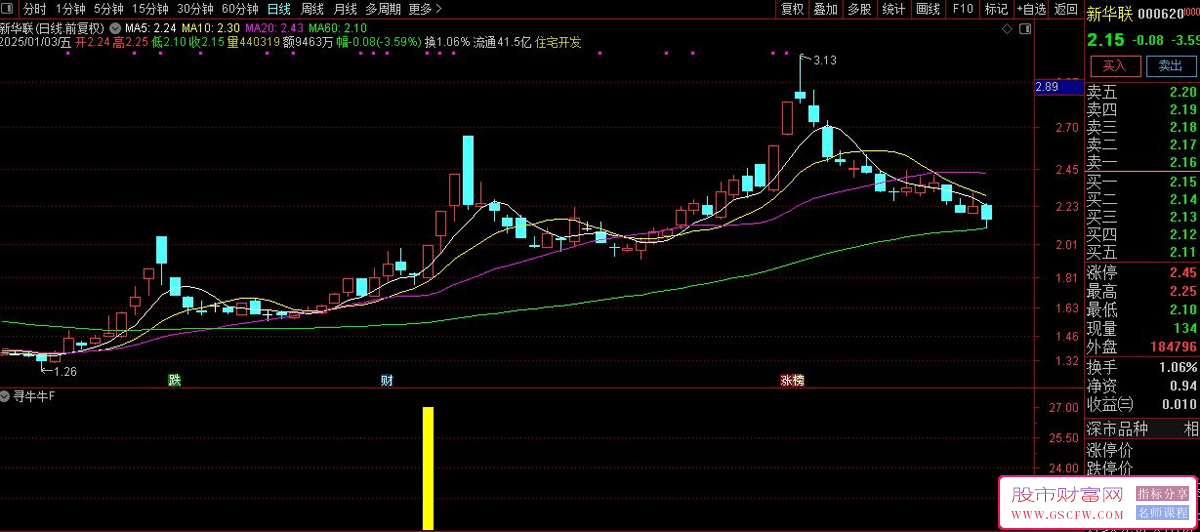Click the 返回 back button
This screenshot has width=1200, height=532.
[1066, 9]
